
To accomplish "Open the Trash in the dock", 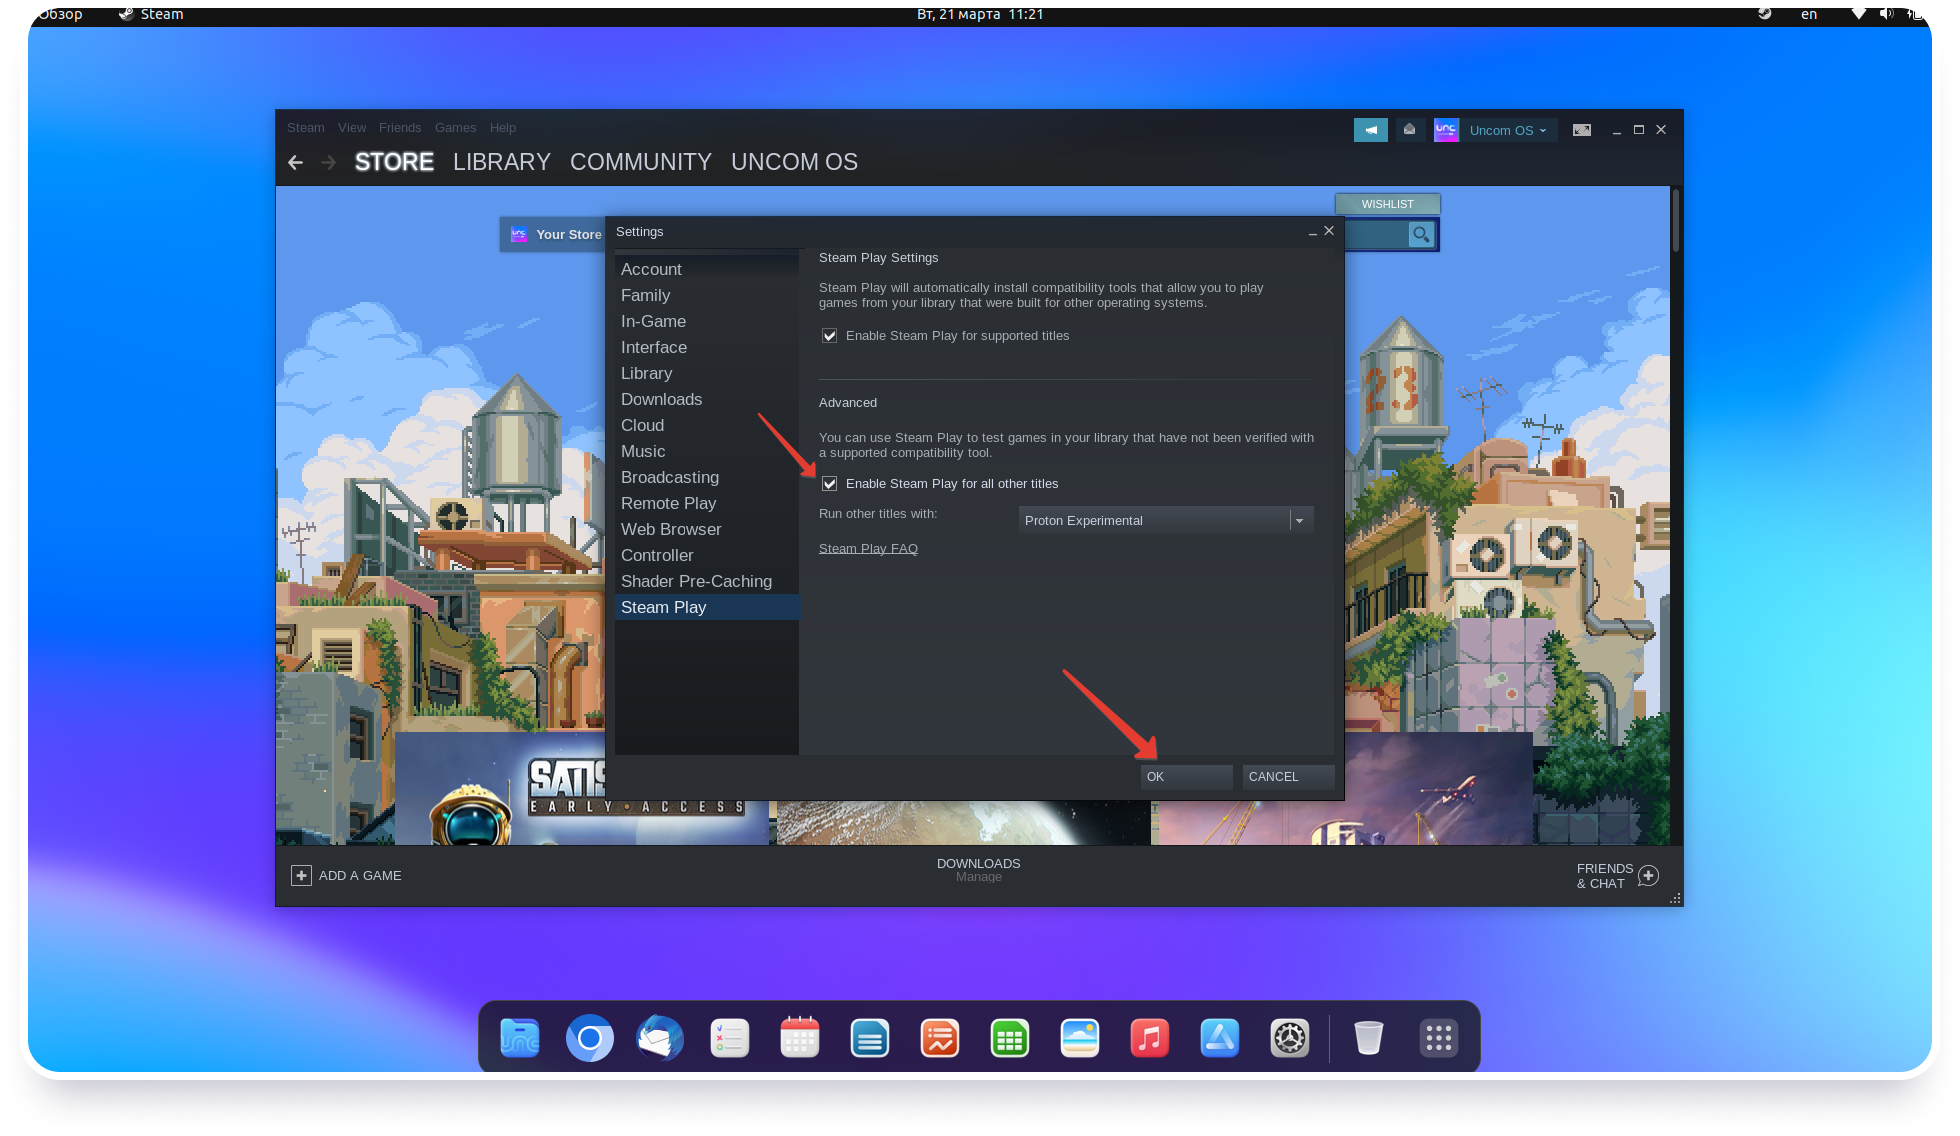I will (x=1369, y=1038).
